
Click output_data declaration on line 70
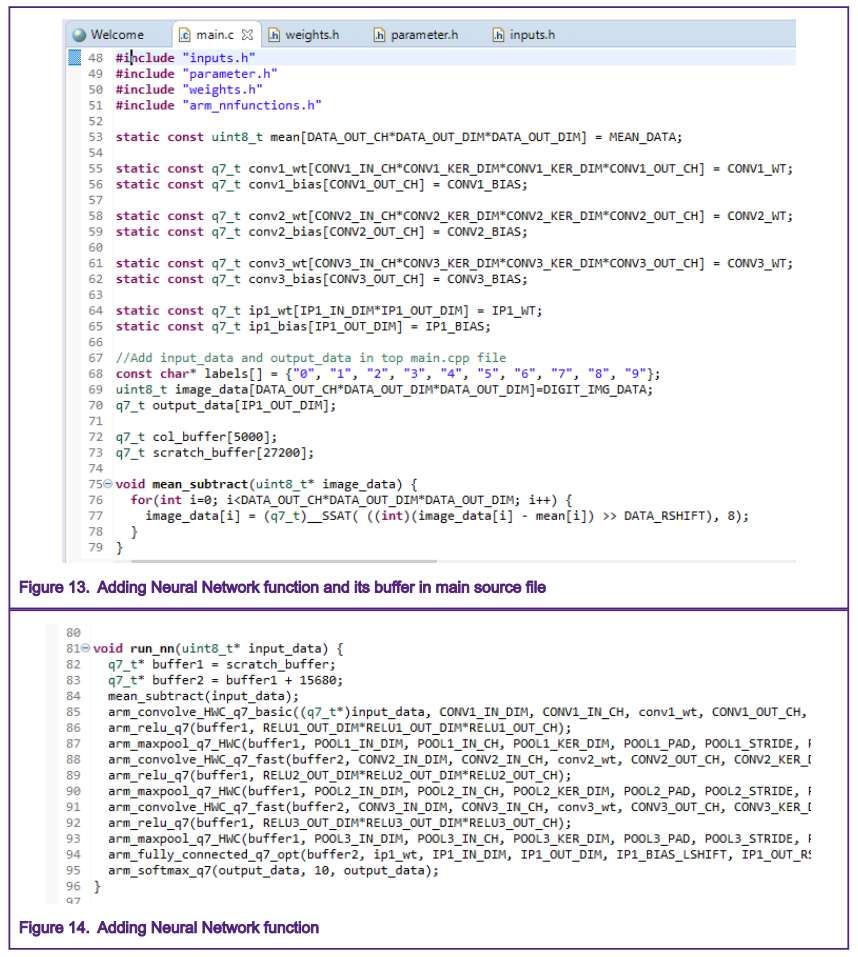point(194,405)
